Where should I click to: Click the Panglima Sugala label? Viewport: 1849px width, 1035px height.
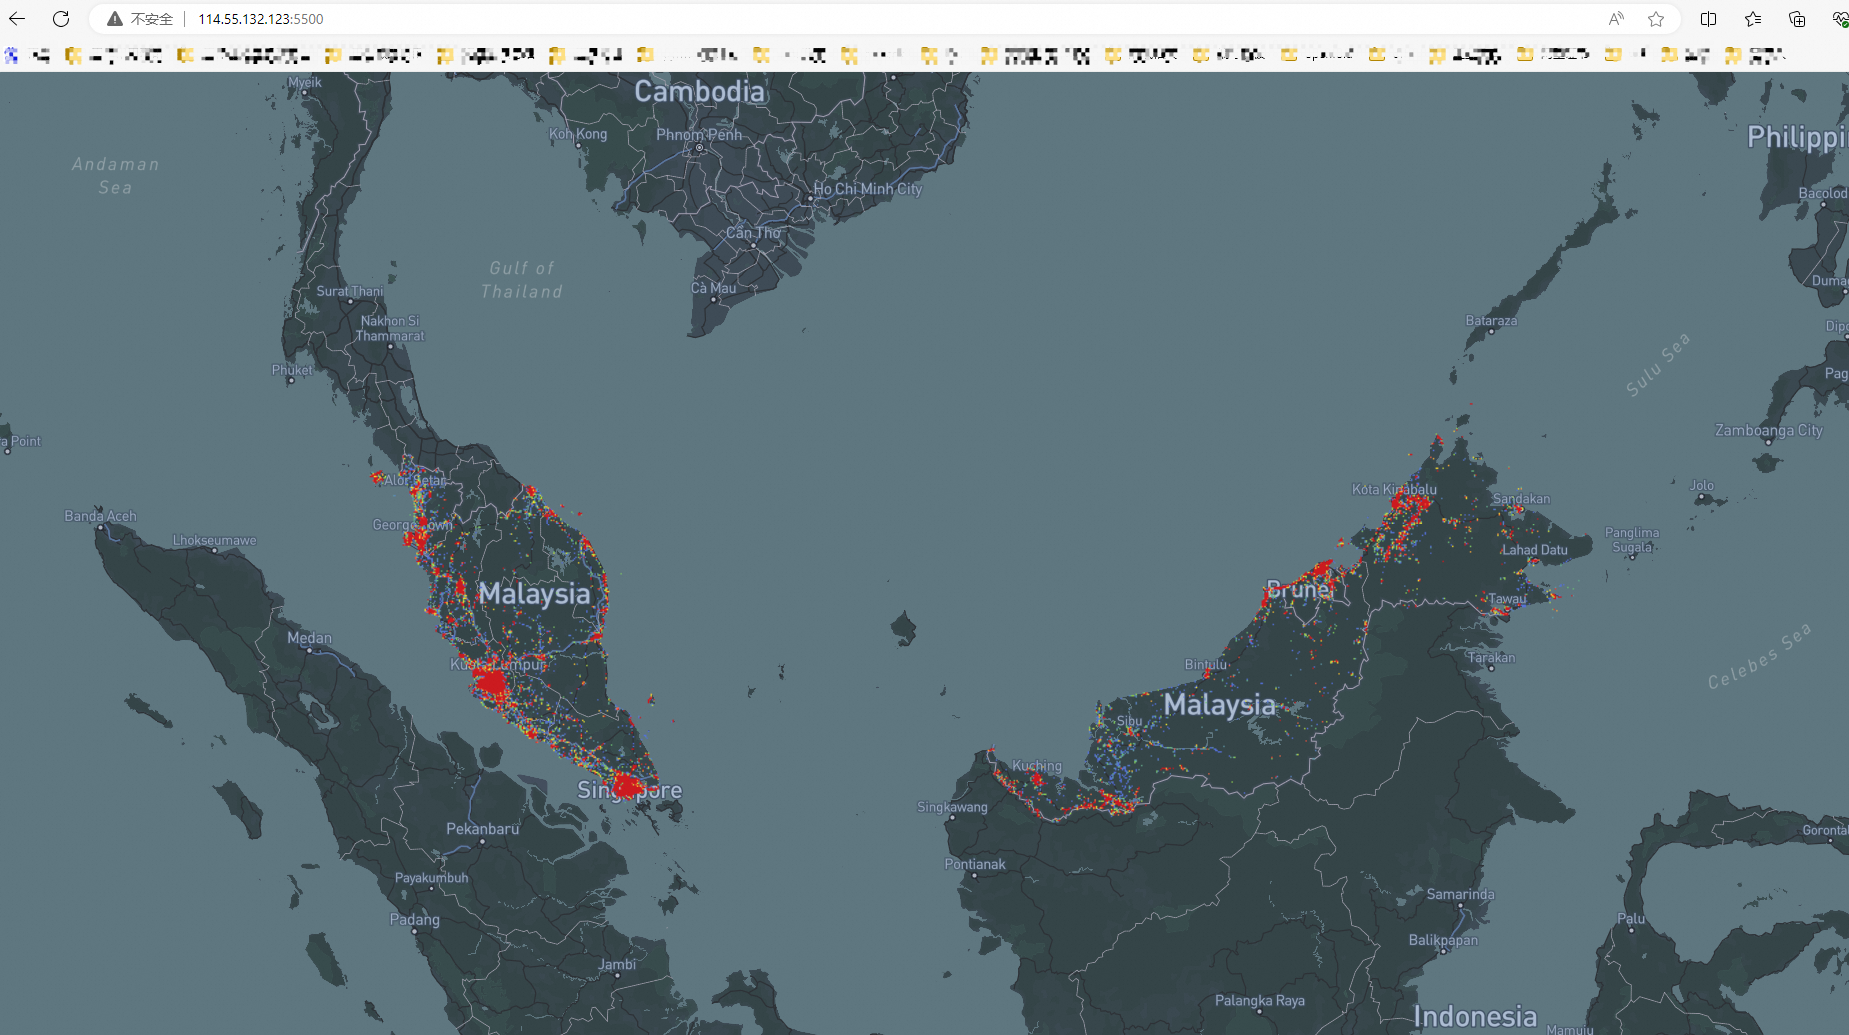coord(1632,540)
